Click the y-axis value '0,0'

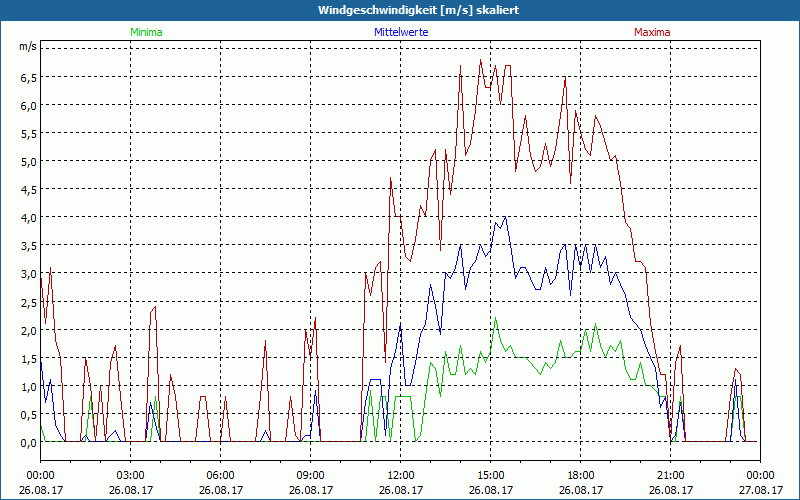point(29,443)
